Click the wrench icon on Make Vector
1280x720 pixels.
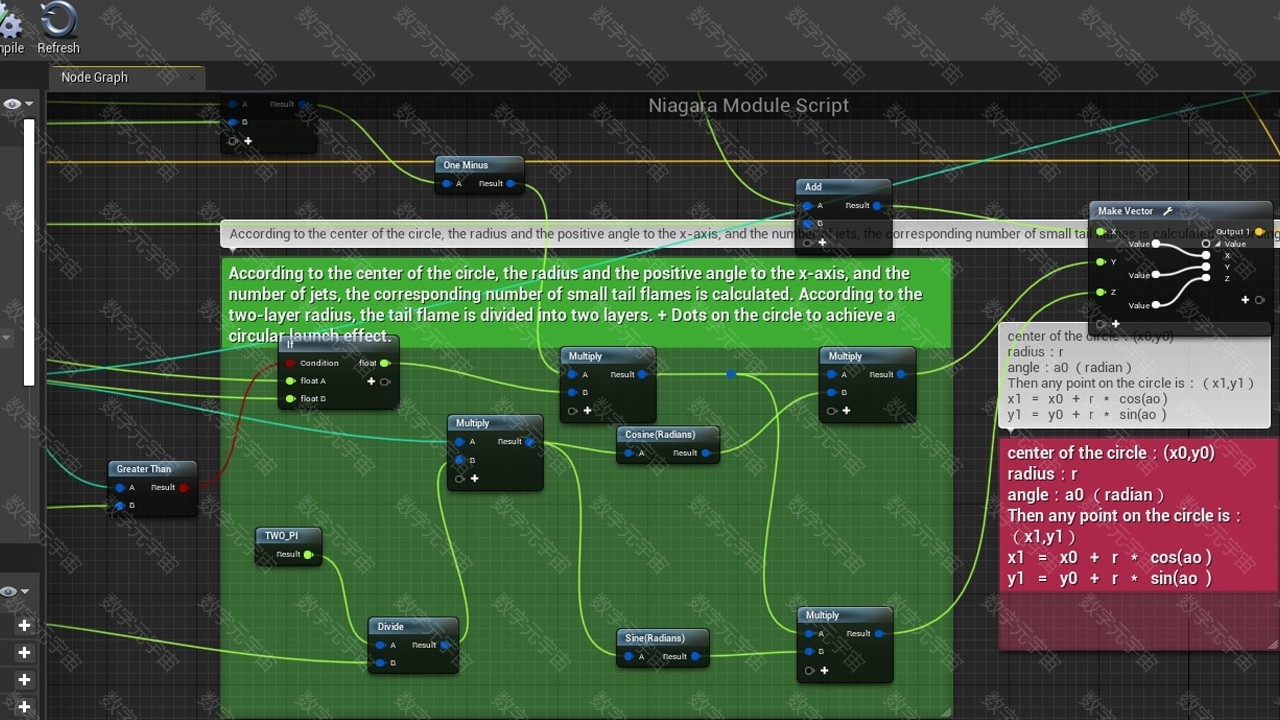[x=1167, y=211]
